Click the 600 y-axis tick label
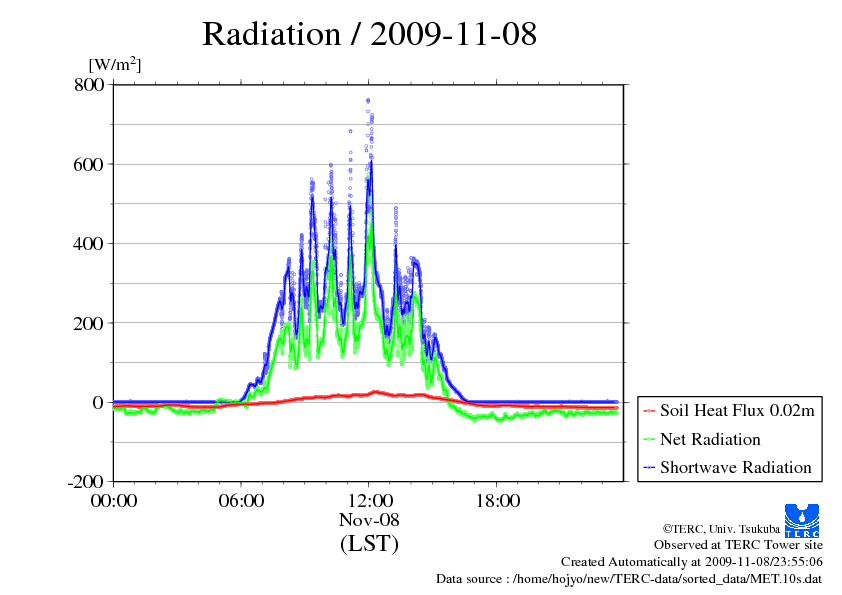The width and height of the screenshot is (842, 595). pyautogui.click(x=89, y=164)
